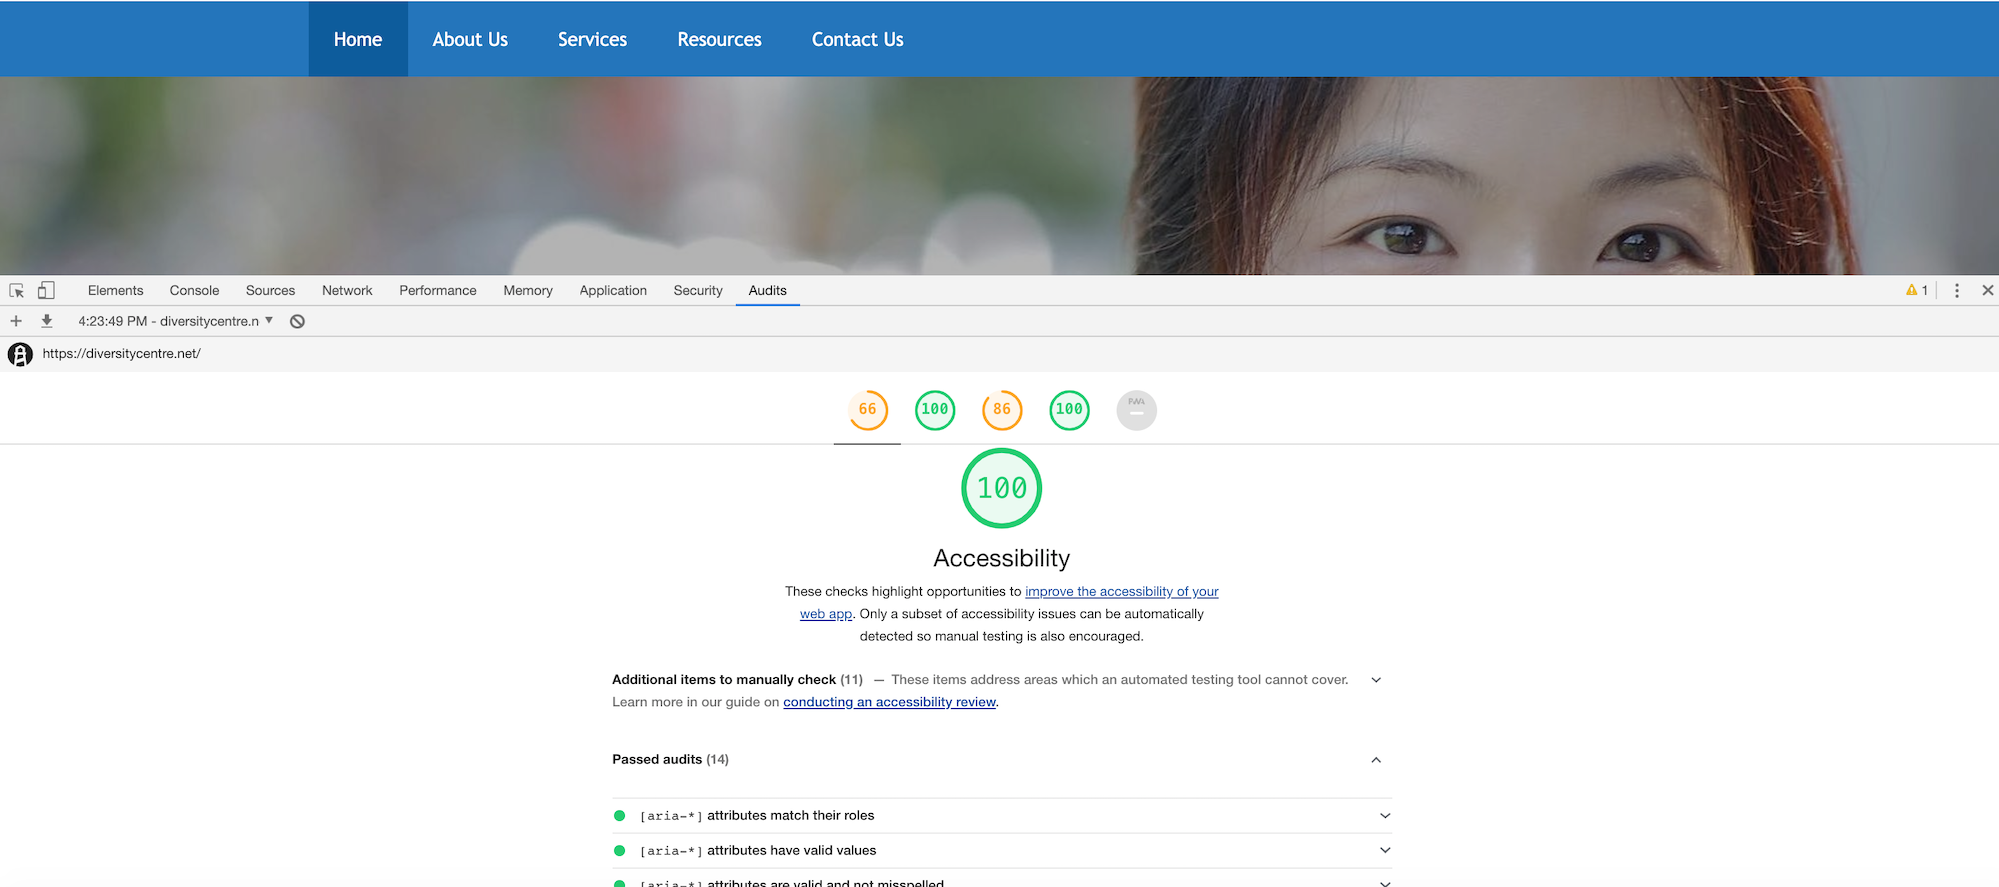Open 'conducting an accessibility review' link
This screenshot has height=887, width=1999.
click(x=889, y=702)
